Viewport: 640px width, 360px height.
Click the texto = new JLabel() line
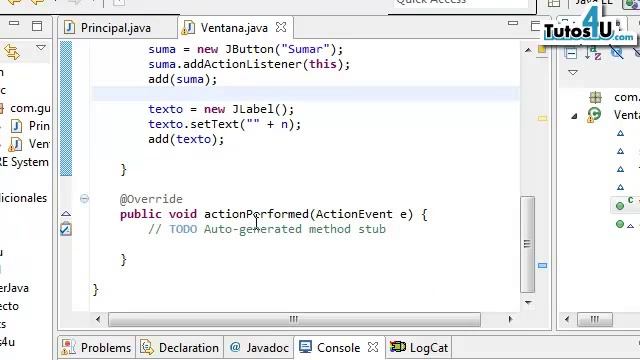221,109
